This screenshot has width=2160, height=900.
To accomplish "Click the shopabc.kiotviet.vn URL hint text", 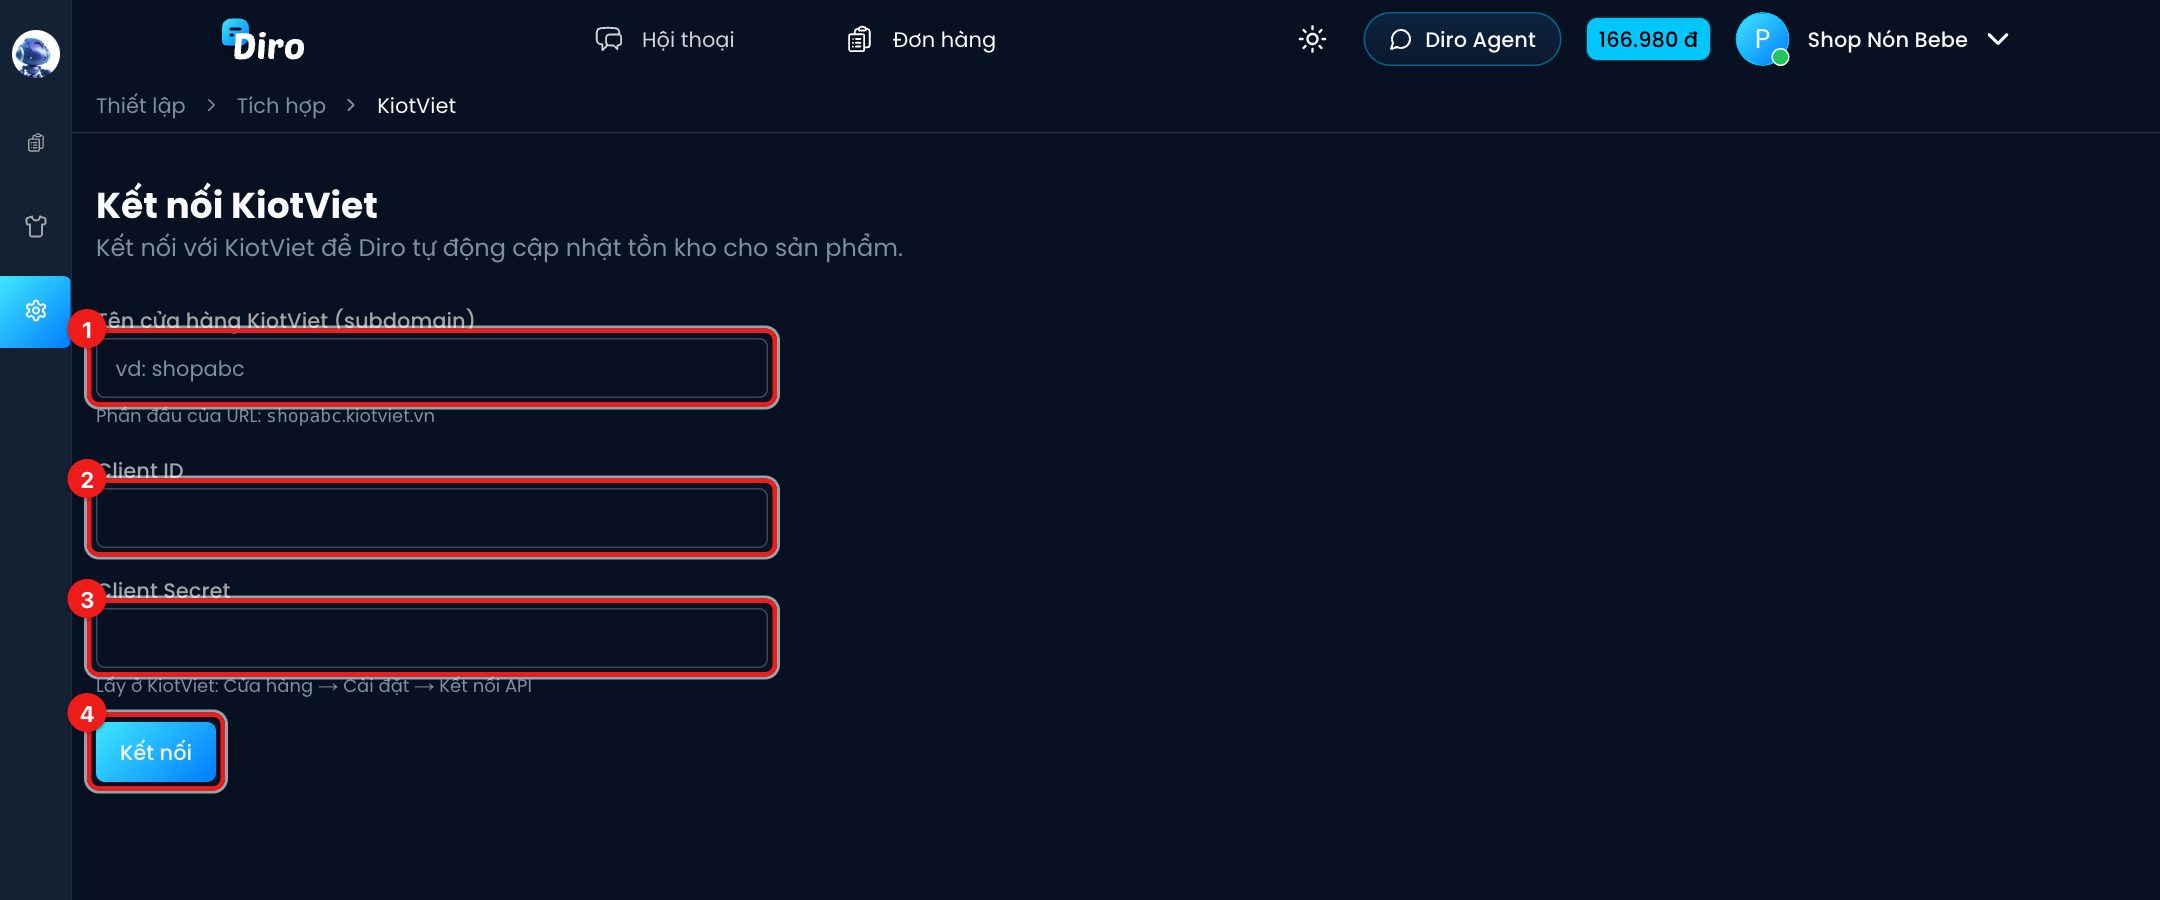I will click(x=351, y=416).
